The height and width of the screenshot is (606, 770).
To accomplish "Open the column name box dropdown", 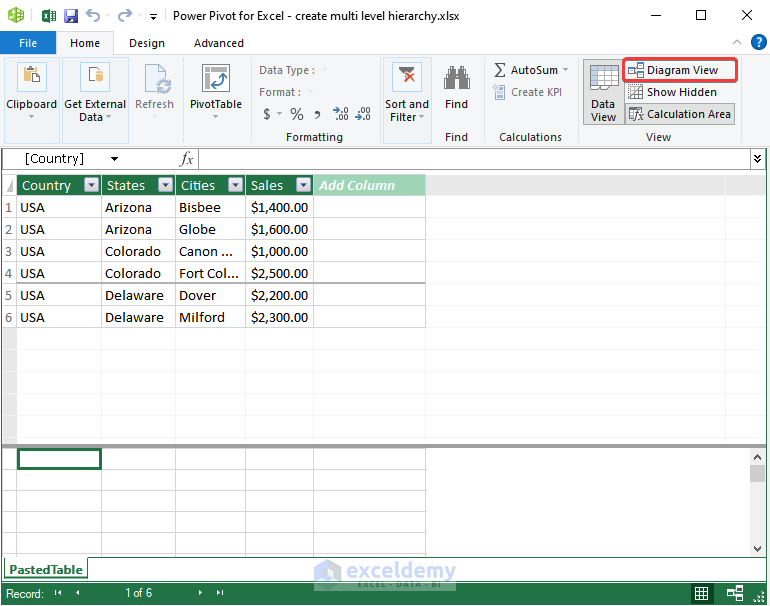I will pyautogui.click(x=114, y=159).
